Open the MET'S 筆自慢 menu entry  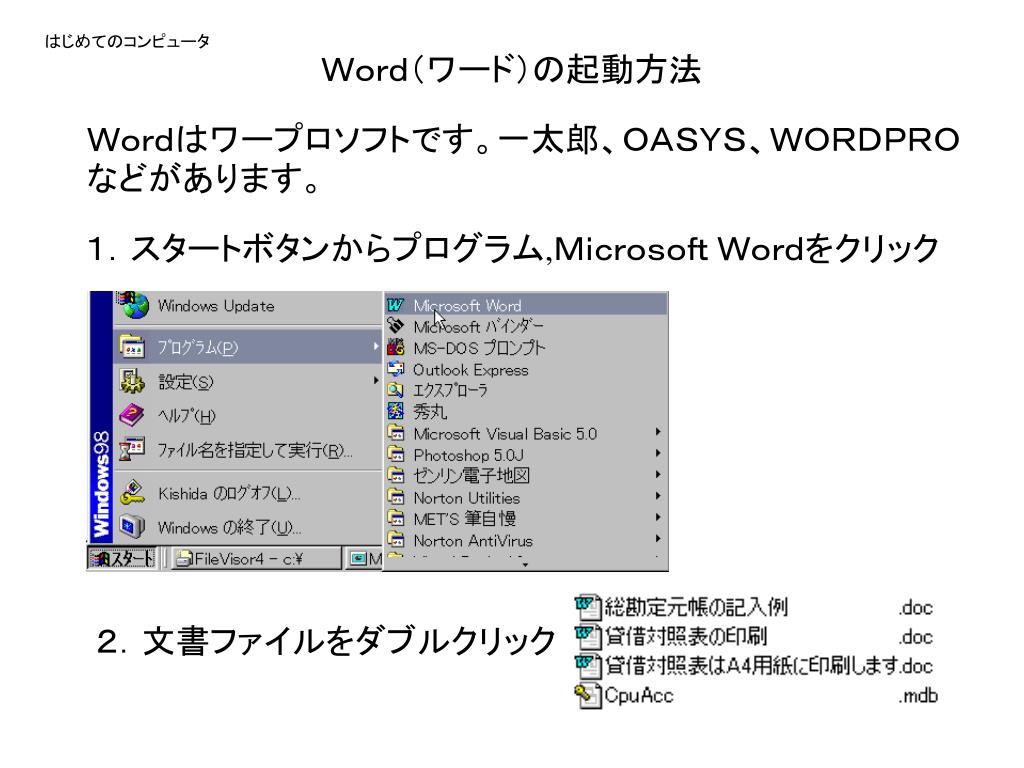(x=526, y=519)
